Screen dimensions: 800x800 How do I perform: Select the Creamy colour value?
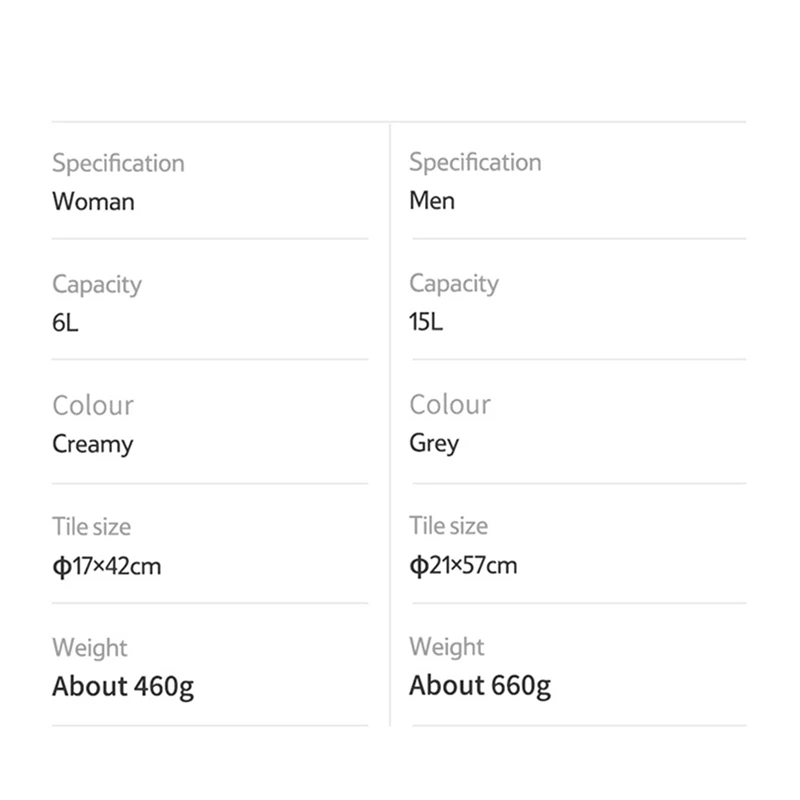(x=93, y=444)
